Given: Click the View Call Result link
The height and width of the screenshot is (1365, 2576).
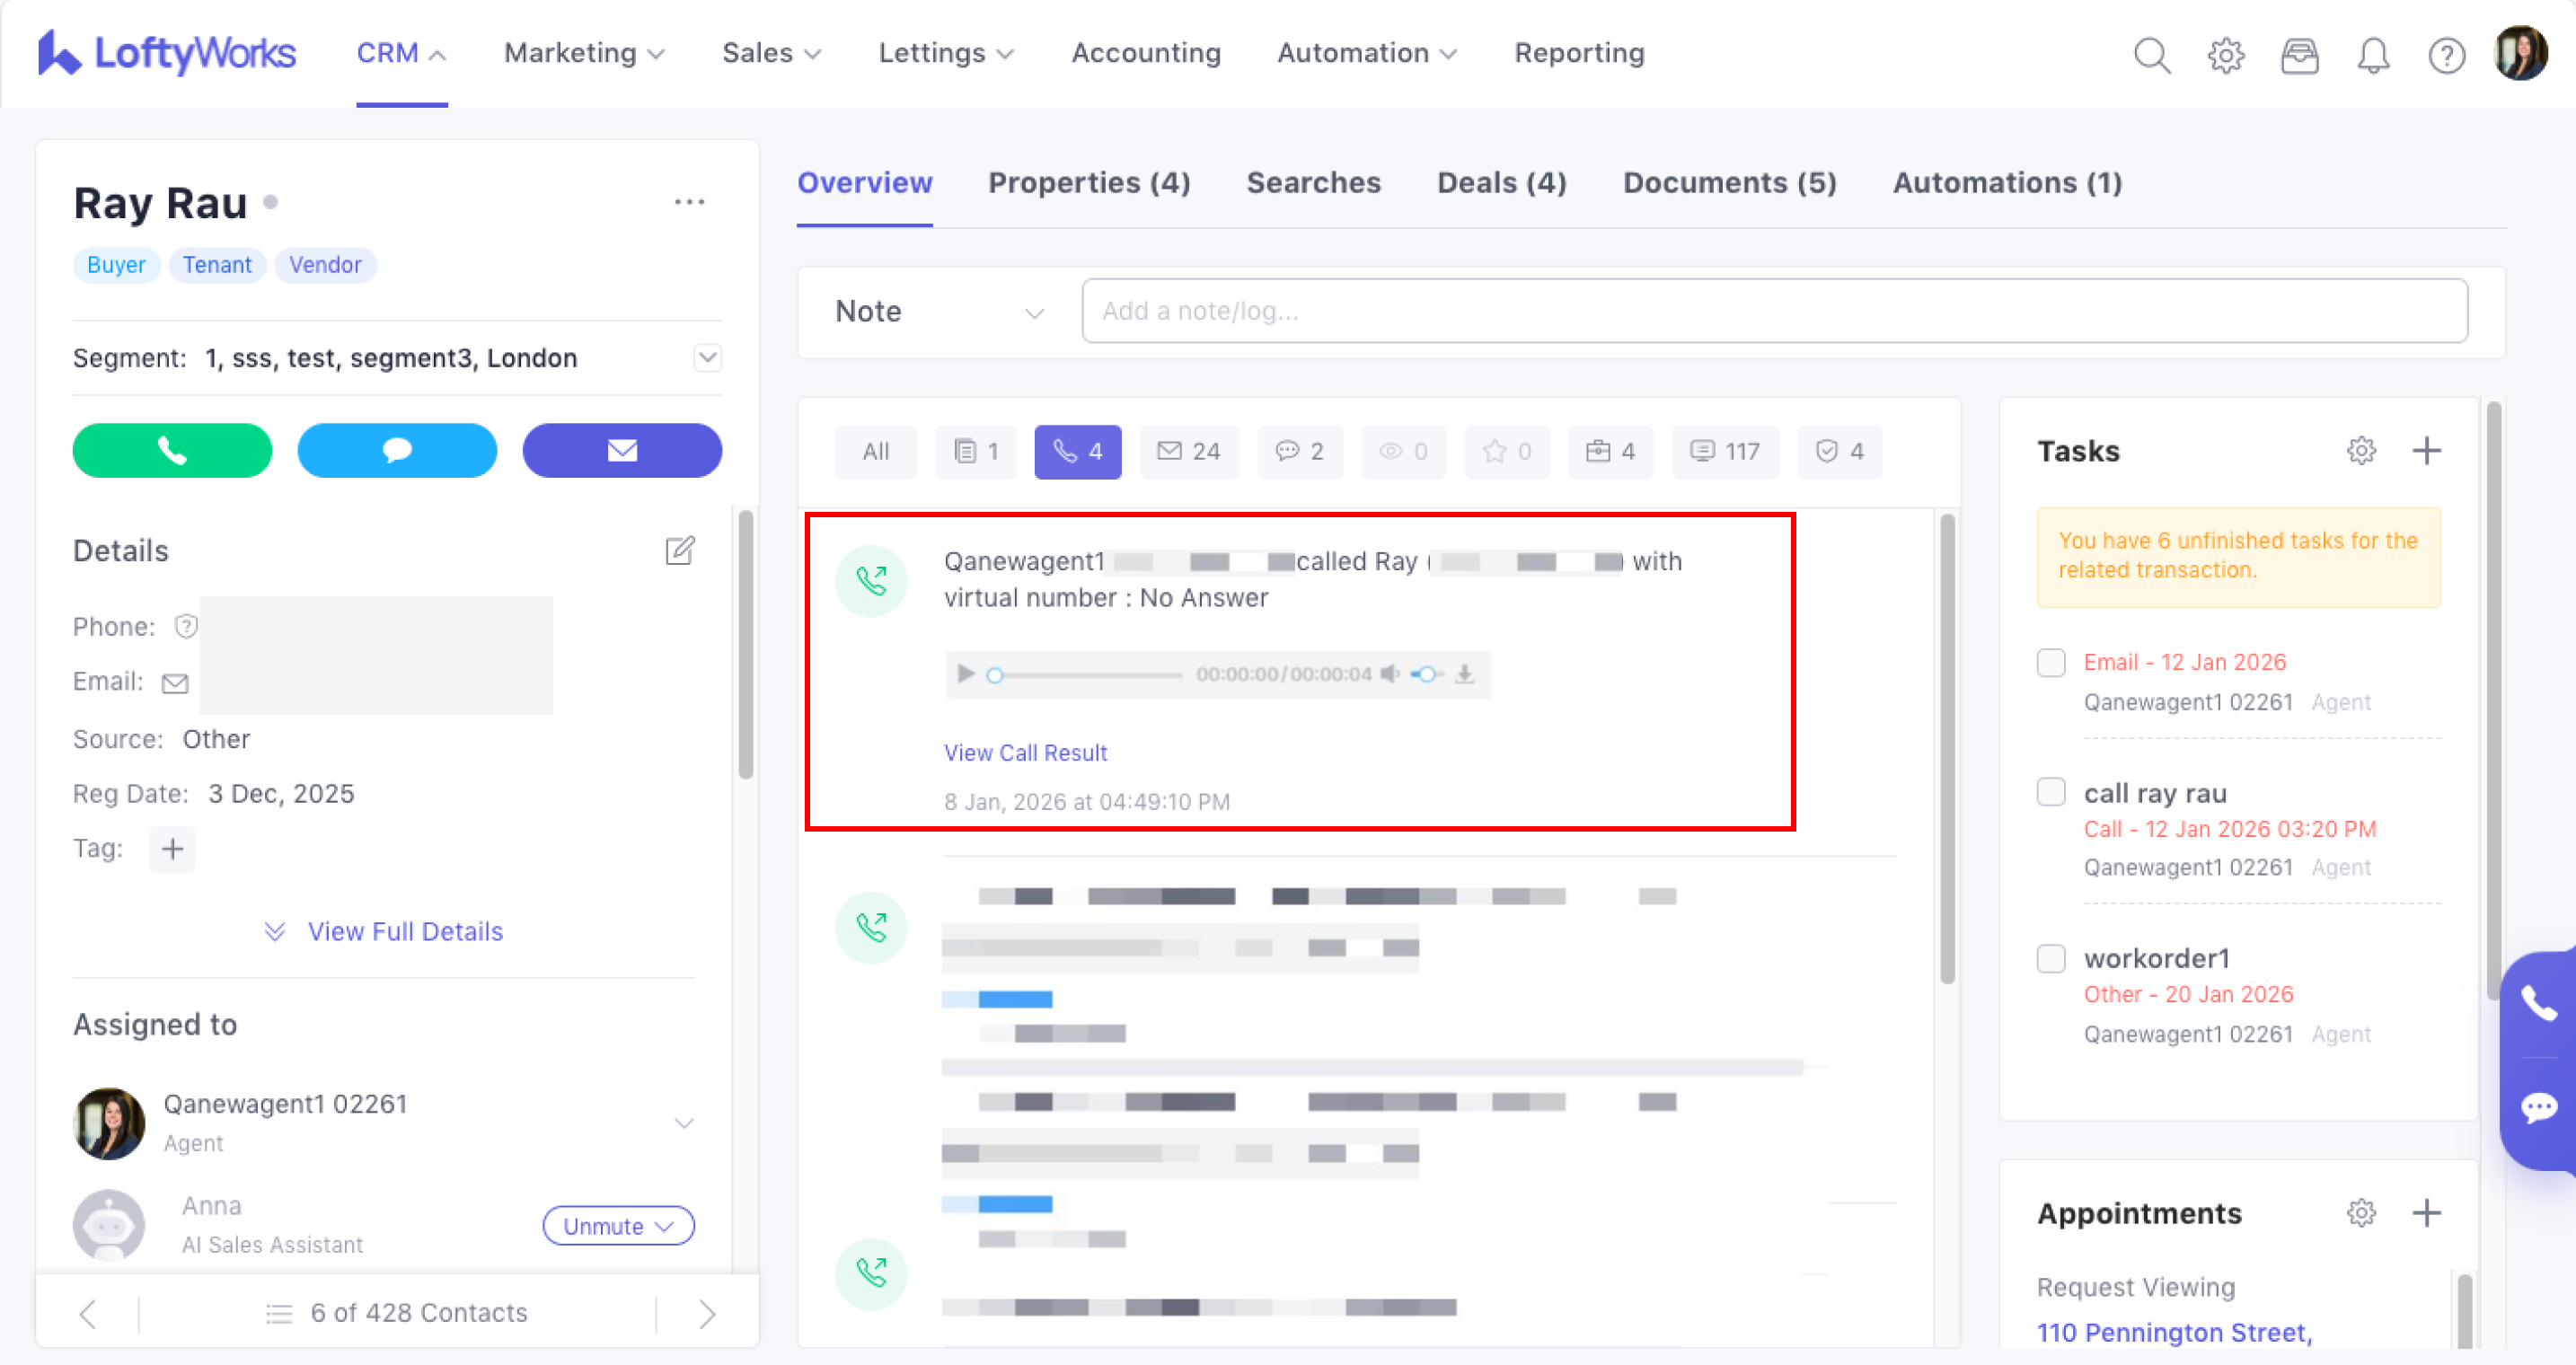Looking at the screenshot, I should pyautogui.click(x=1025, y=753).
